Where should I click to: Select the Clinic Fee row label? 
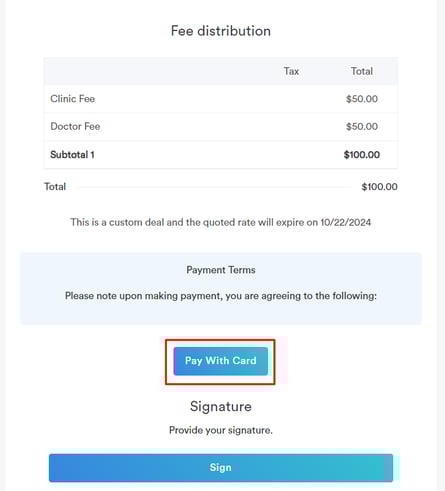tap(72, 99)
